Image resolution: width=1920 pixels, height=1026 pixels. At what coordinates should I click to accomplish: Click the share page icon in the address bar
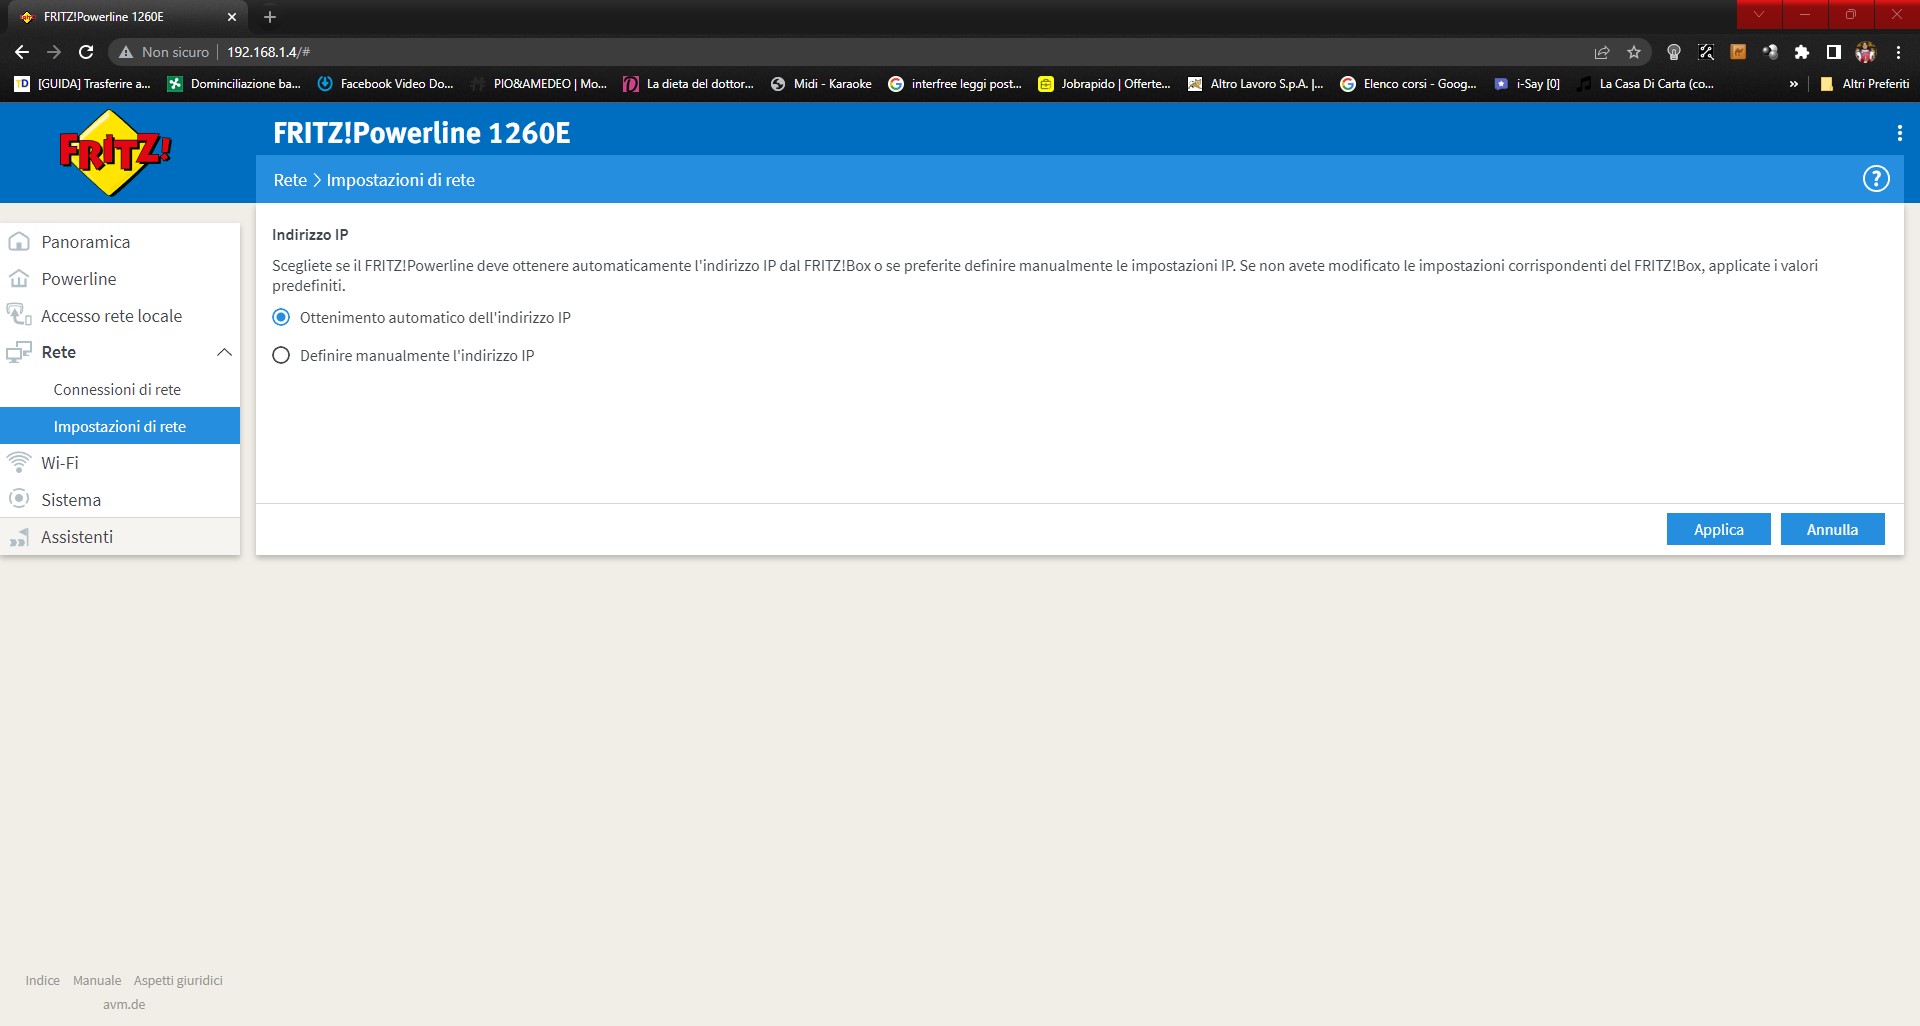click(x=1602, y=52)
